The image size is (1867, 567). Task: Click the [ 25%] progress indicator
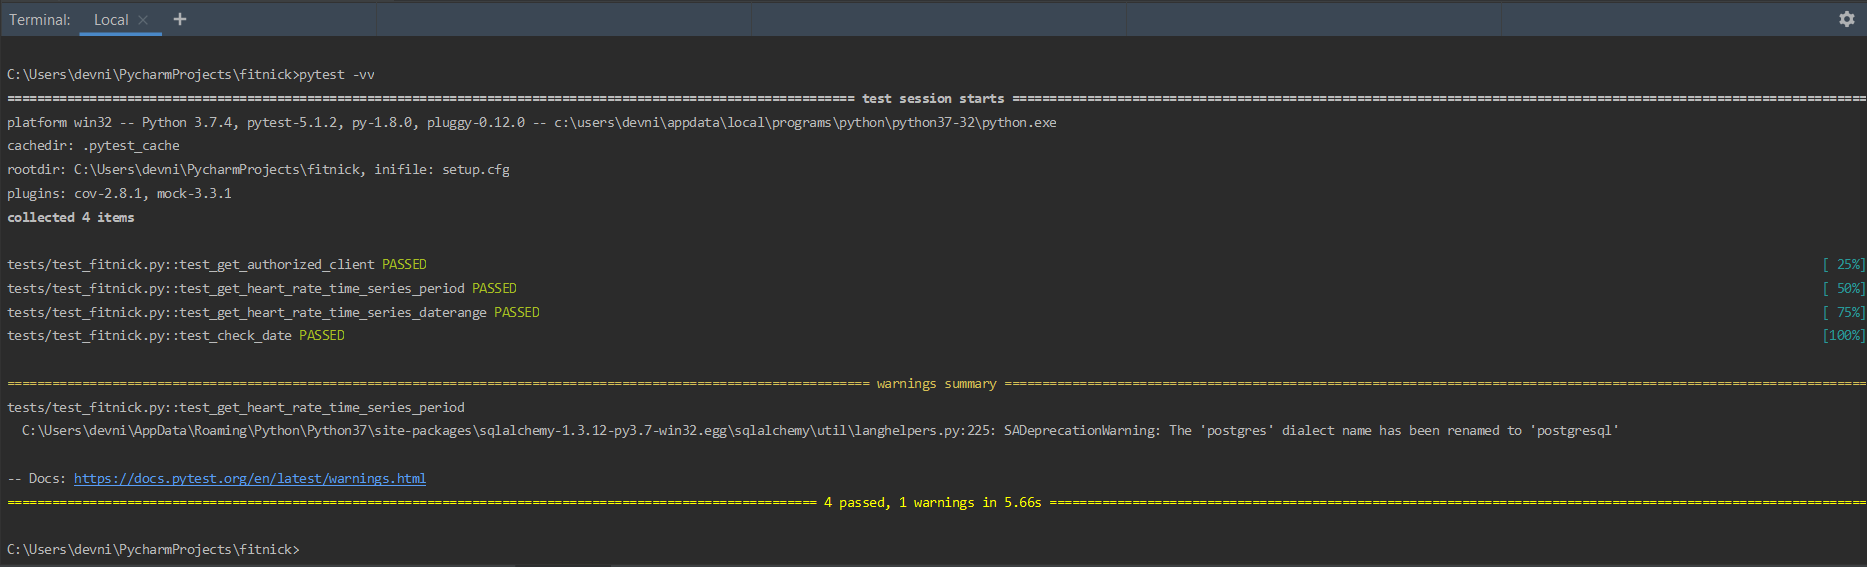[x=1843, y=264]
